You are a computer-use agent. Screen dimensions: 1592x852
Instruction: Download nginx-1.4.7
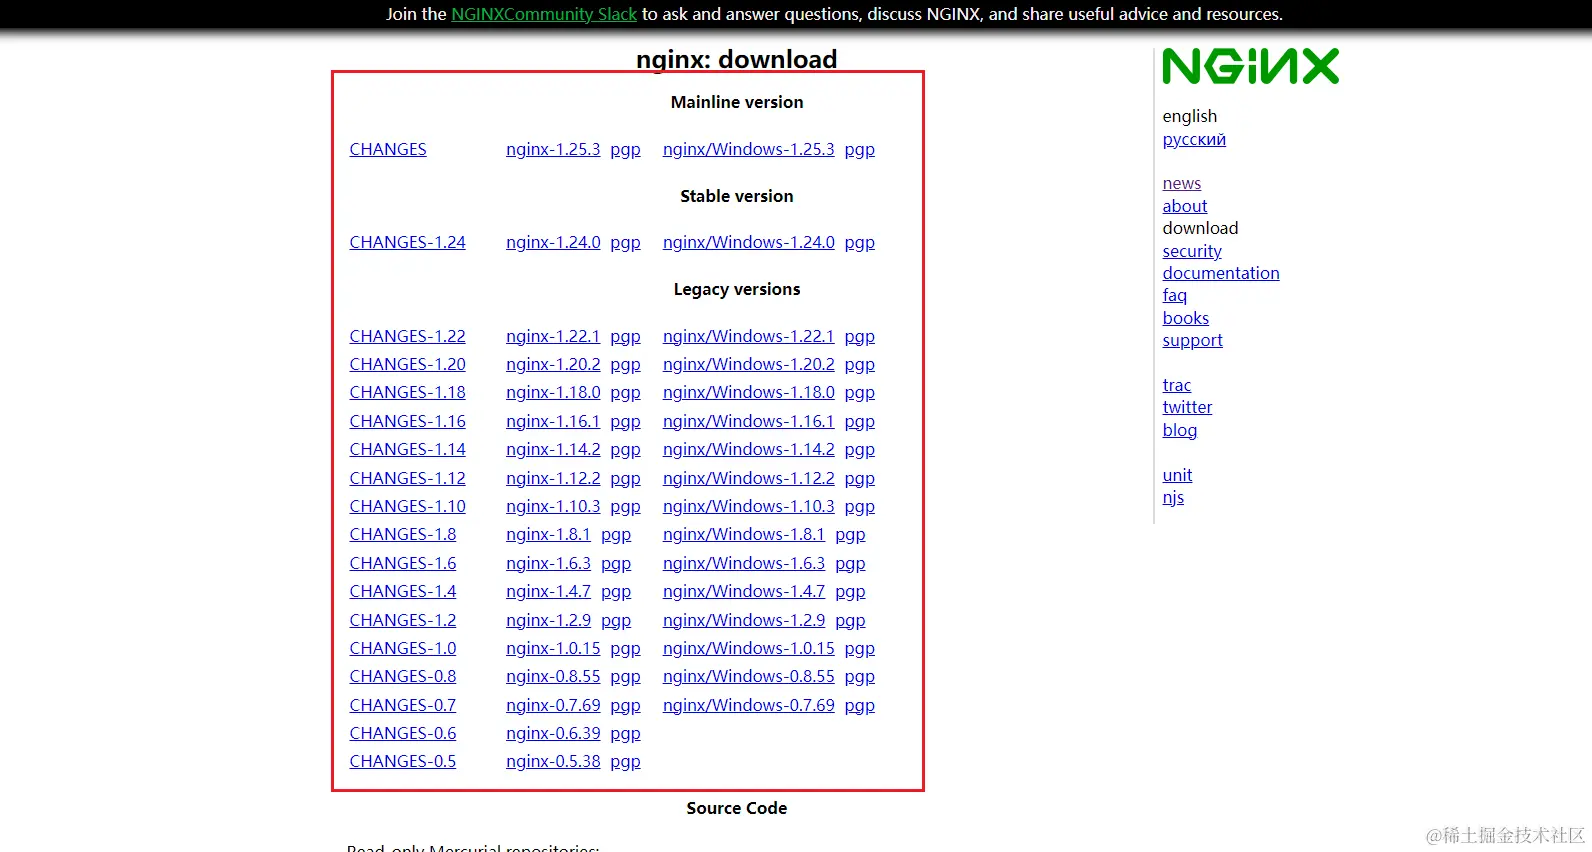548,591
